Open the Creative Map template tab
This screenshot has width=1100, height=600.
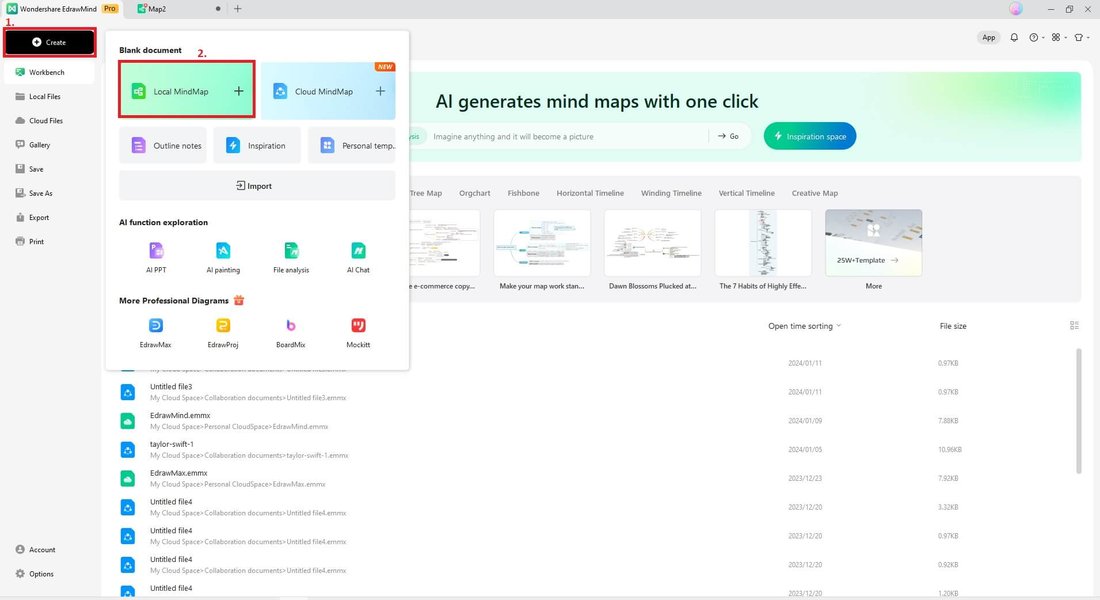click(814, 193)
